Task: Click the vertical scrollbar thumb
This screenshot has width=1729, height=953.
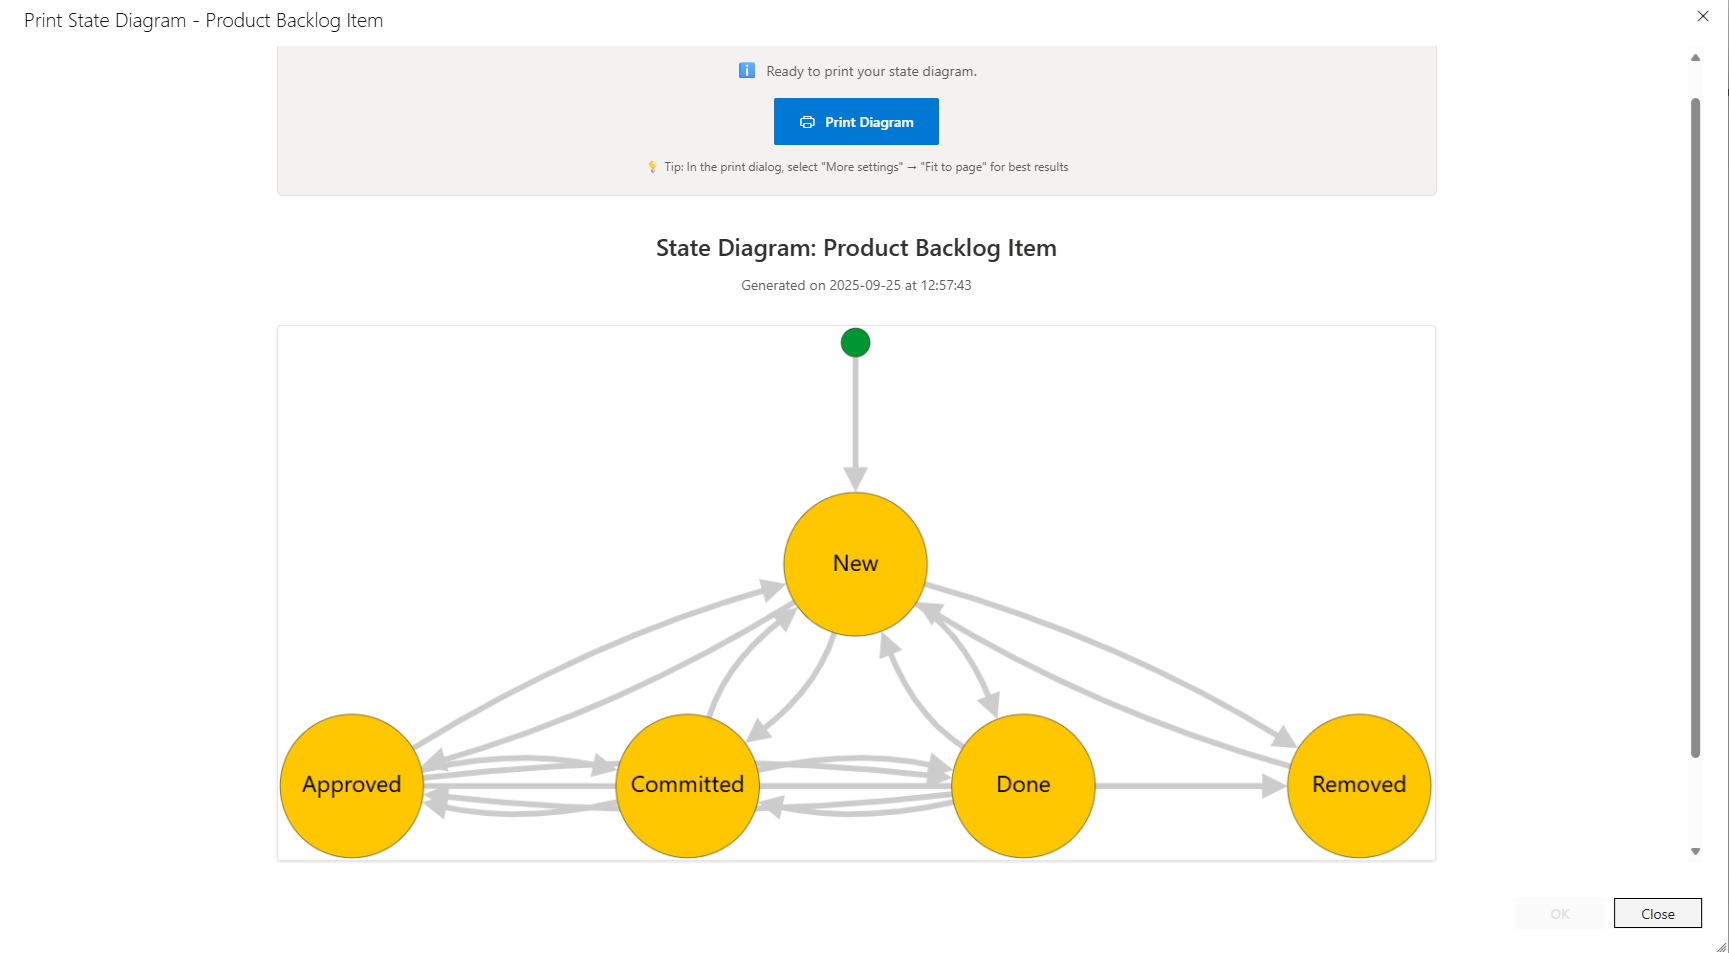Action: [1695, 428]
